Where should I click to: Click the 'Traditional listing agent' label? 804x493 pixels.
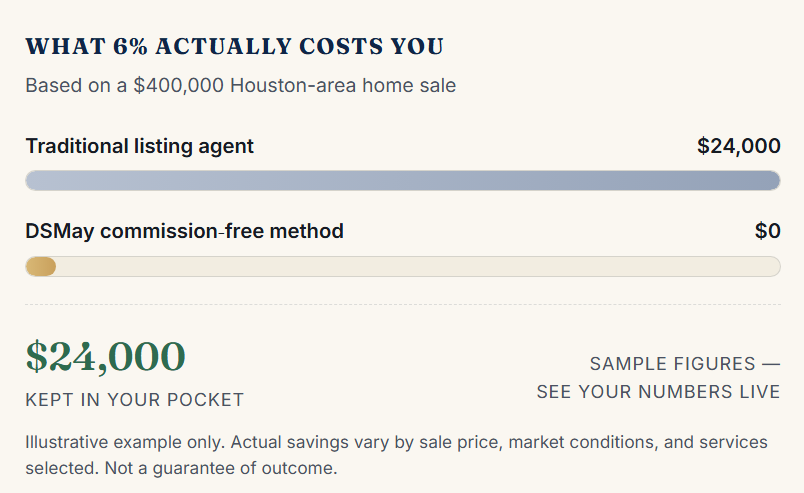pyautogui.click(x=139, y=146)
